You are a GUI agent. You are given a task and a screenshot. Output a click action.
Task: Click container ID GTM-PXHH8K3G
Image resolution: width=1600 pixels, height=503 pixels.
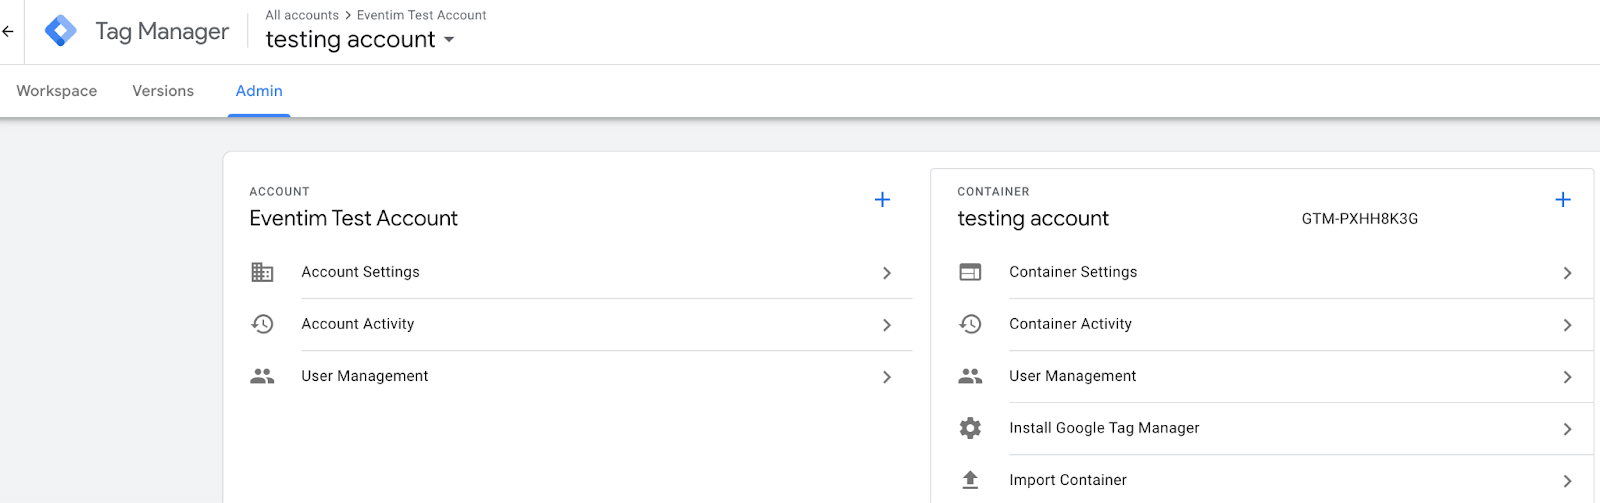coord(1360,219)
